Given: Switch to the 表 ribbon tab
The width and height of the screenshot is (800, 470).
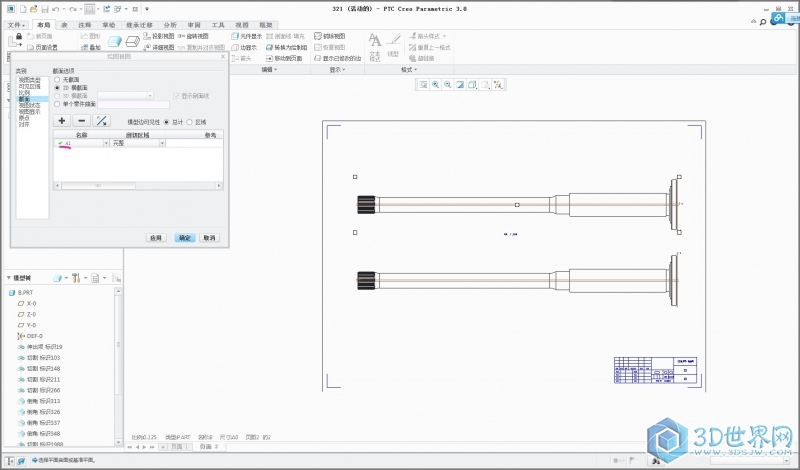Looking at the screenshot, I should point(64,25).
